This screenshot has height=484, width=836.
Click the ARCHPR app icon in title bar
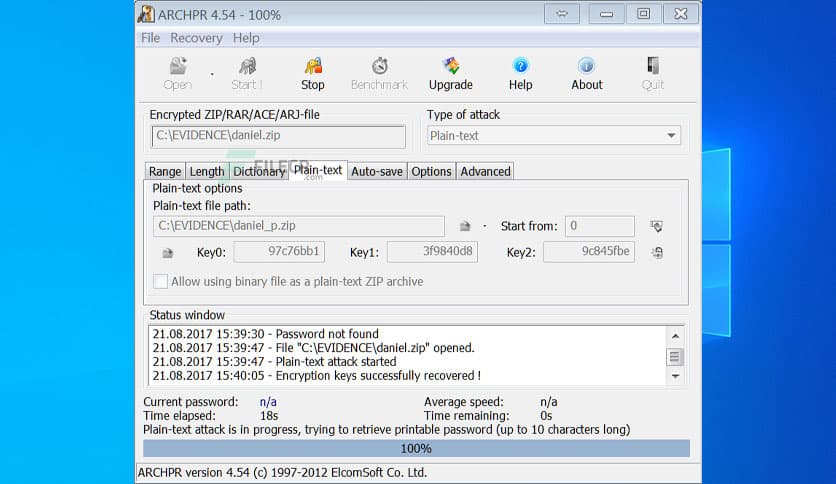coord(146,14)
